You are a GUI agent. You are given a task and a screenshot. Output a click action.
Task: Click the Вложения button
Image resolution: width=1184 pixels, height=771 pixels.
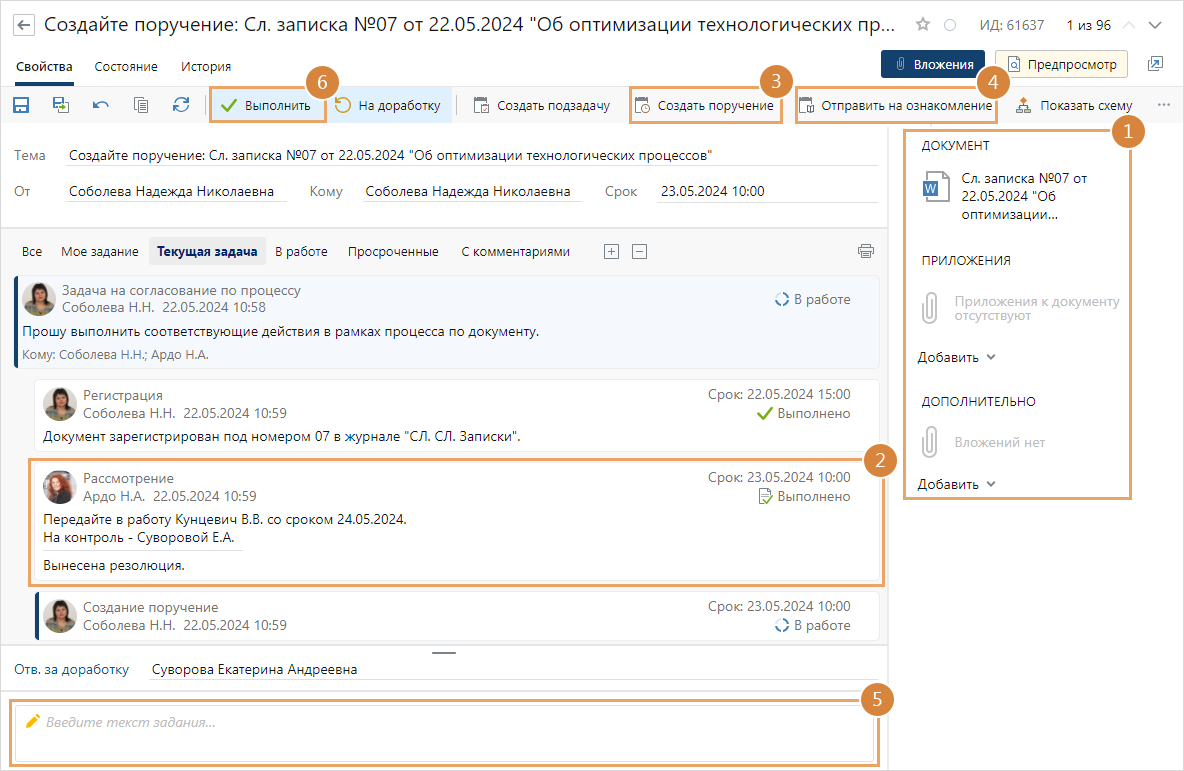coord(933,64)
